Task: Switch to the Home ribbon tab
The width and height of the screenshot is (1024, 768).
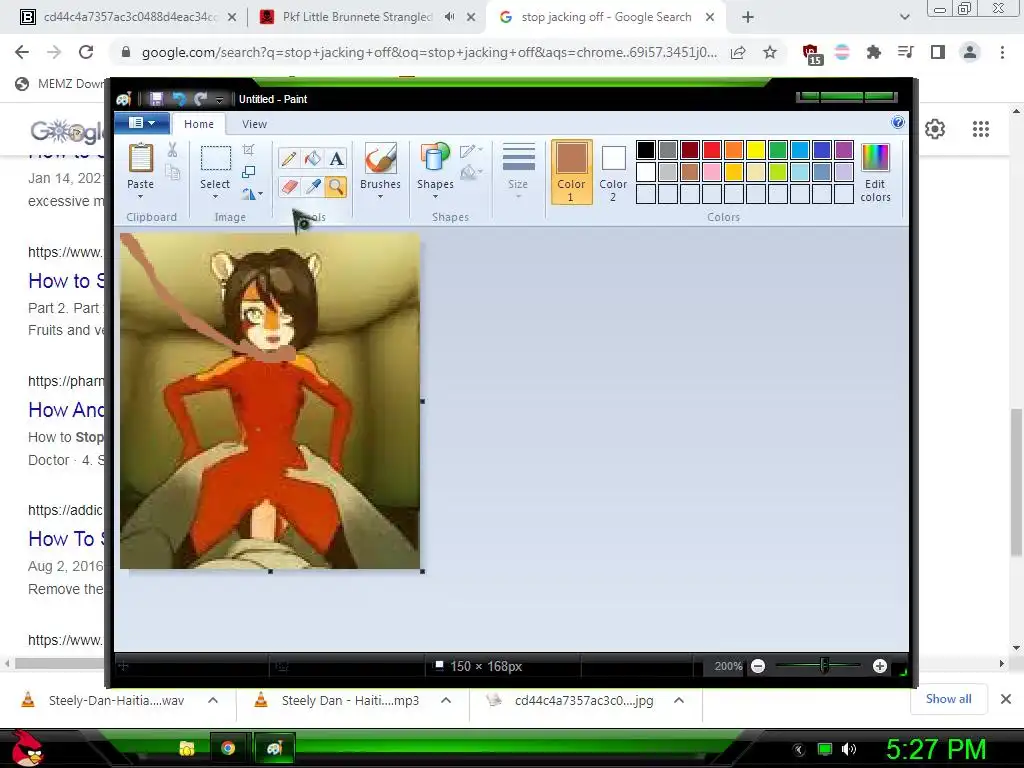Action: click(x=199, y=124)
